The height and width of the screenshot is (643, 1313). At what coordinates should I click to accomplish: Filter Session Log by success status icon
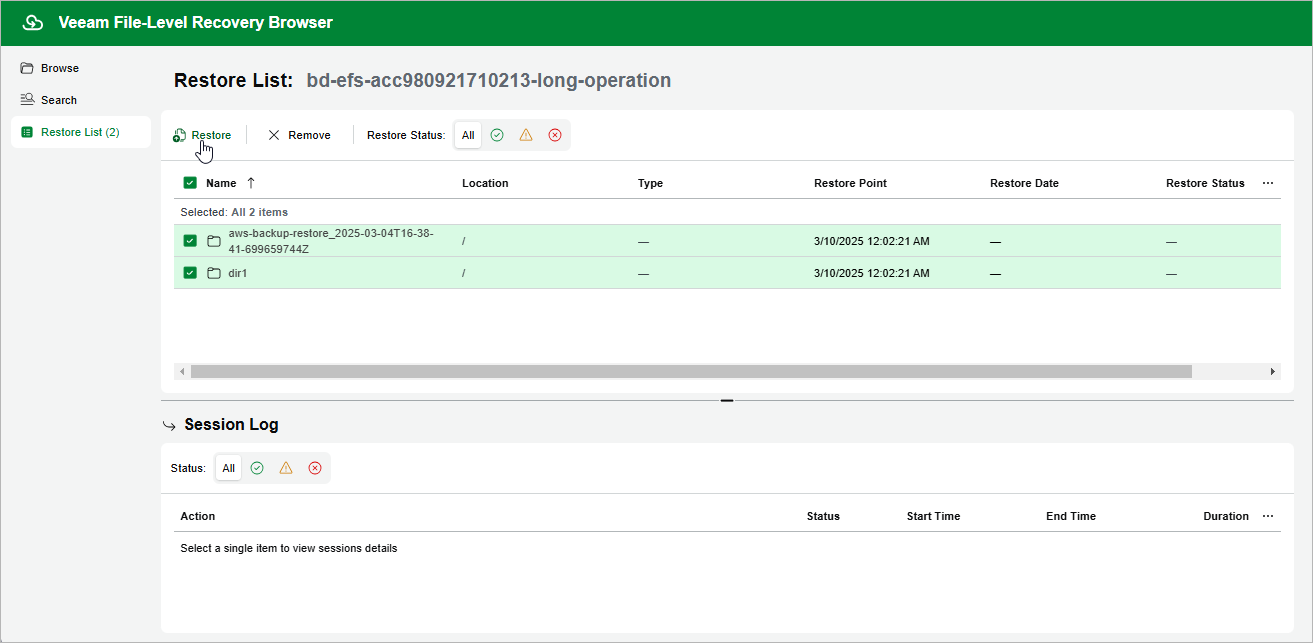click(257, 467)
